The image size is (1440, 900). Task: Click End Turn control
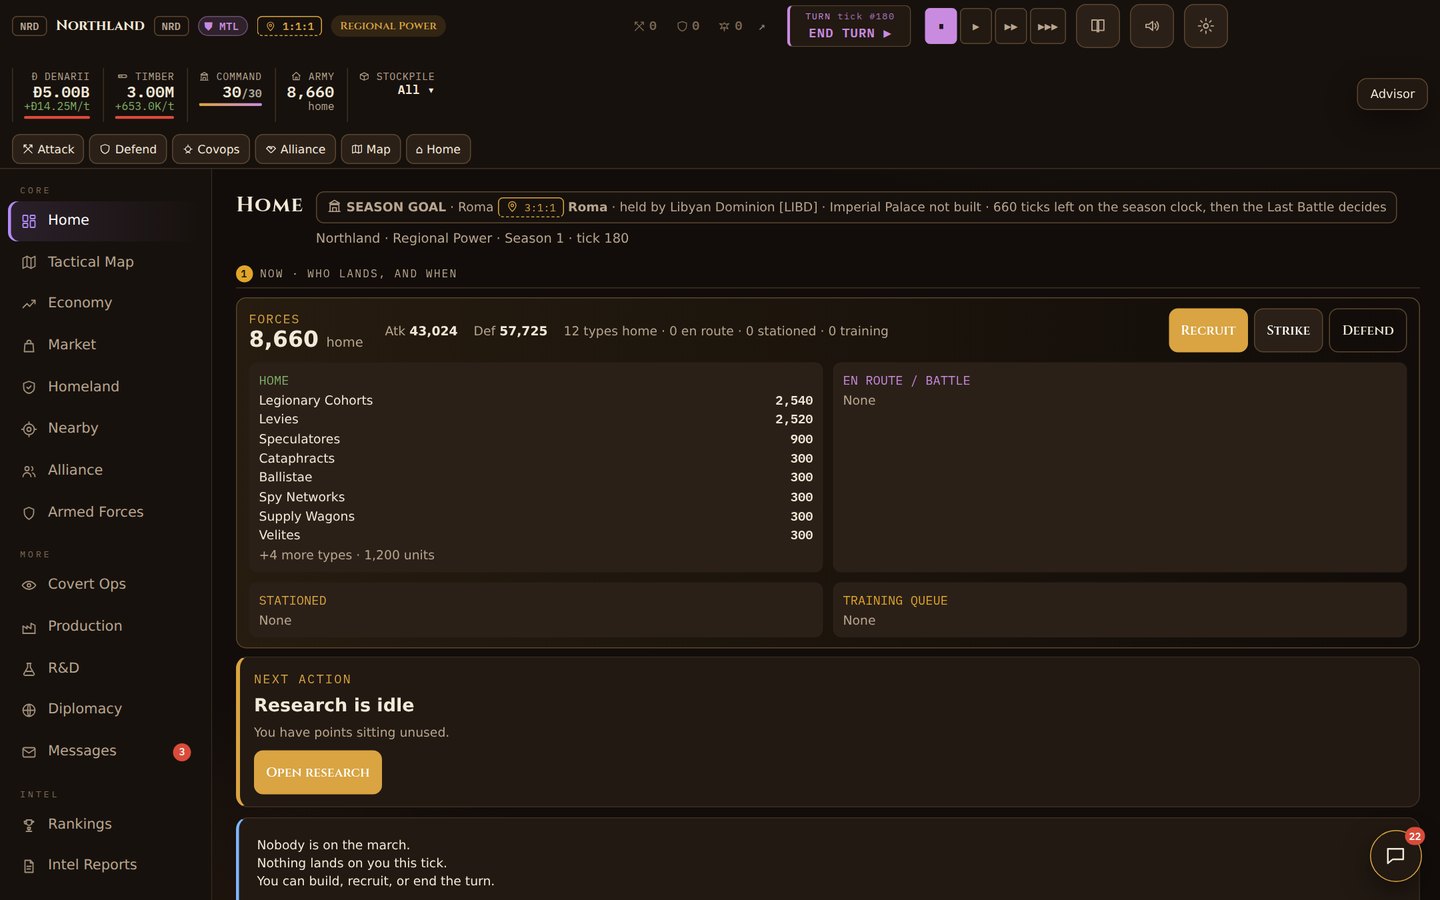[849, 26]
